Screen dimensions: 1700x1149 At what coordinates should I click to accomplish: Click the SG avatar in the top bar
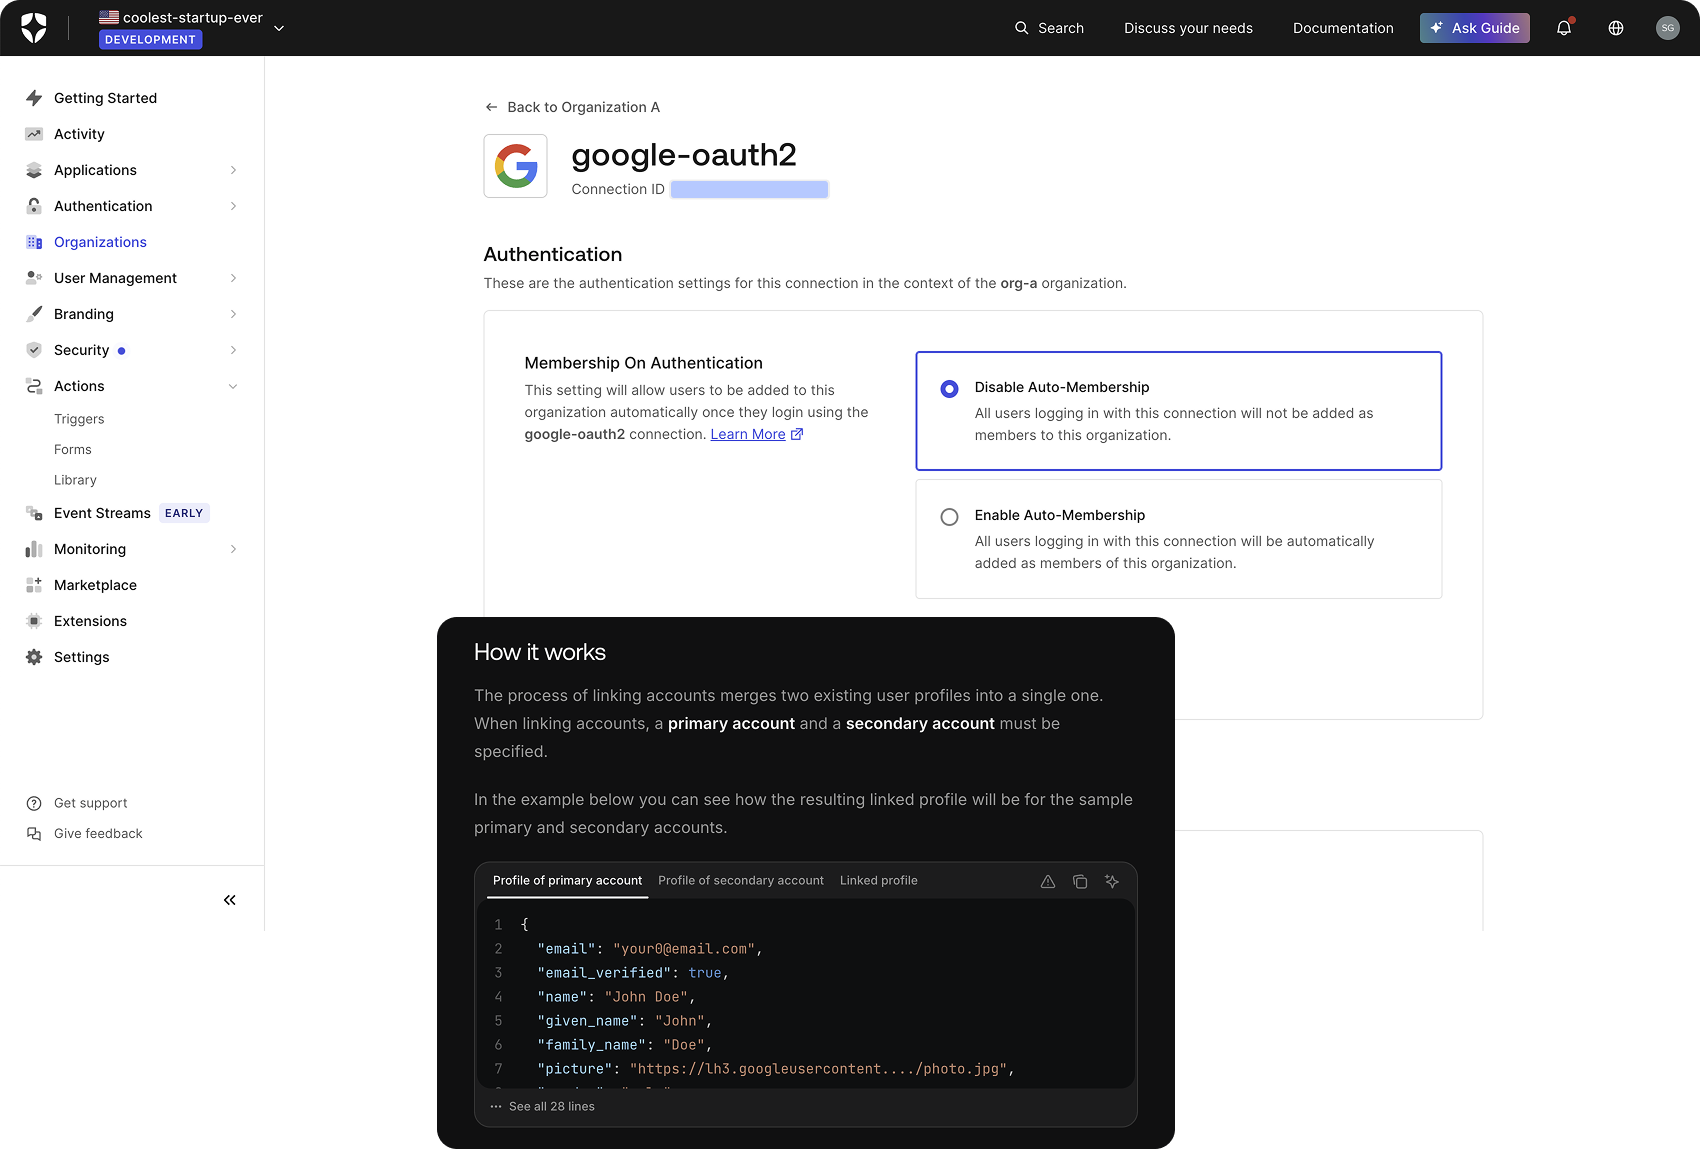click(x=1667, y=27)
